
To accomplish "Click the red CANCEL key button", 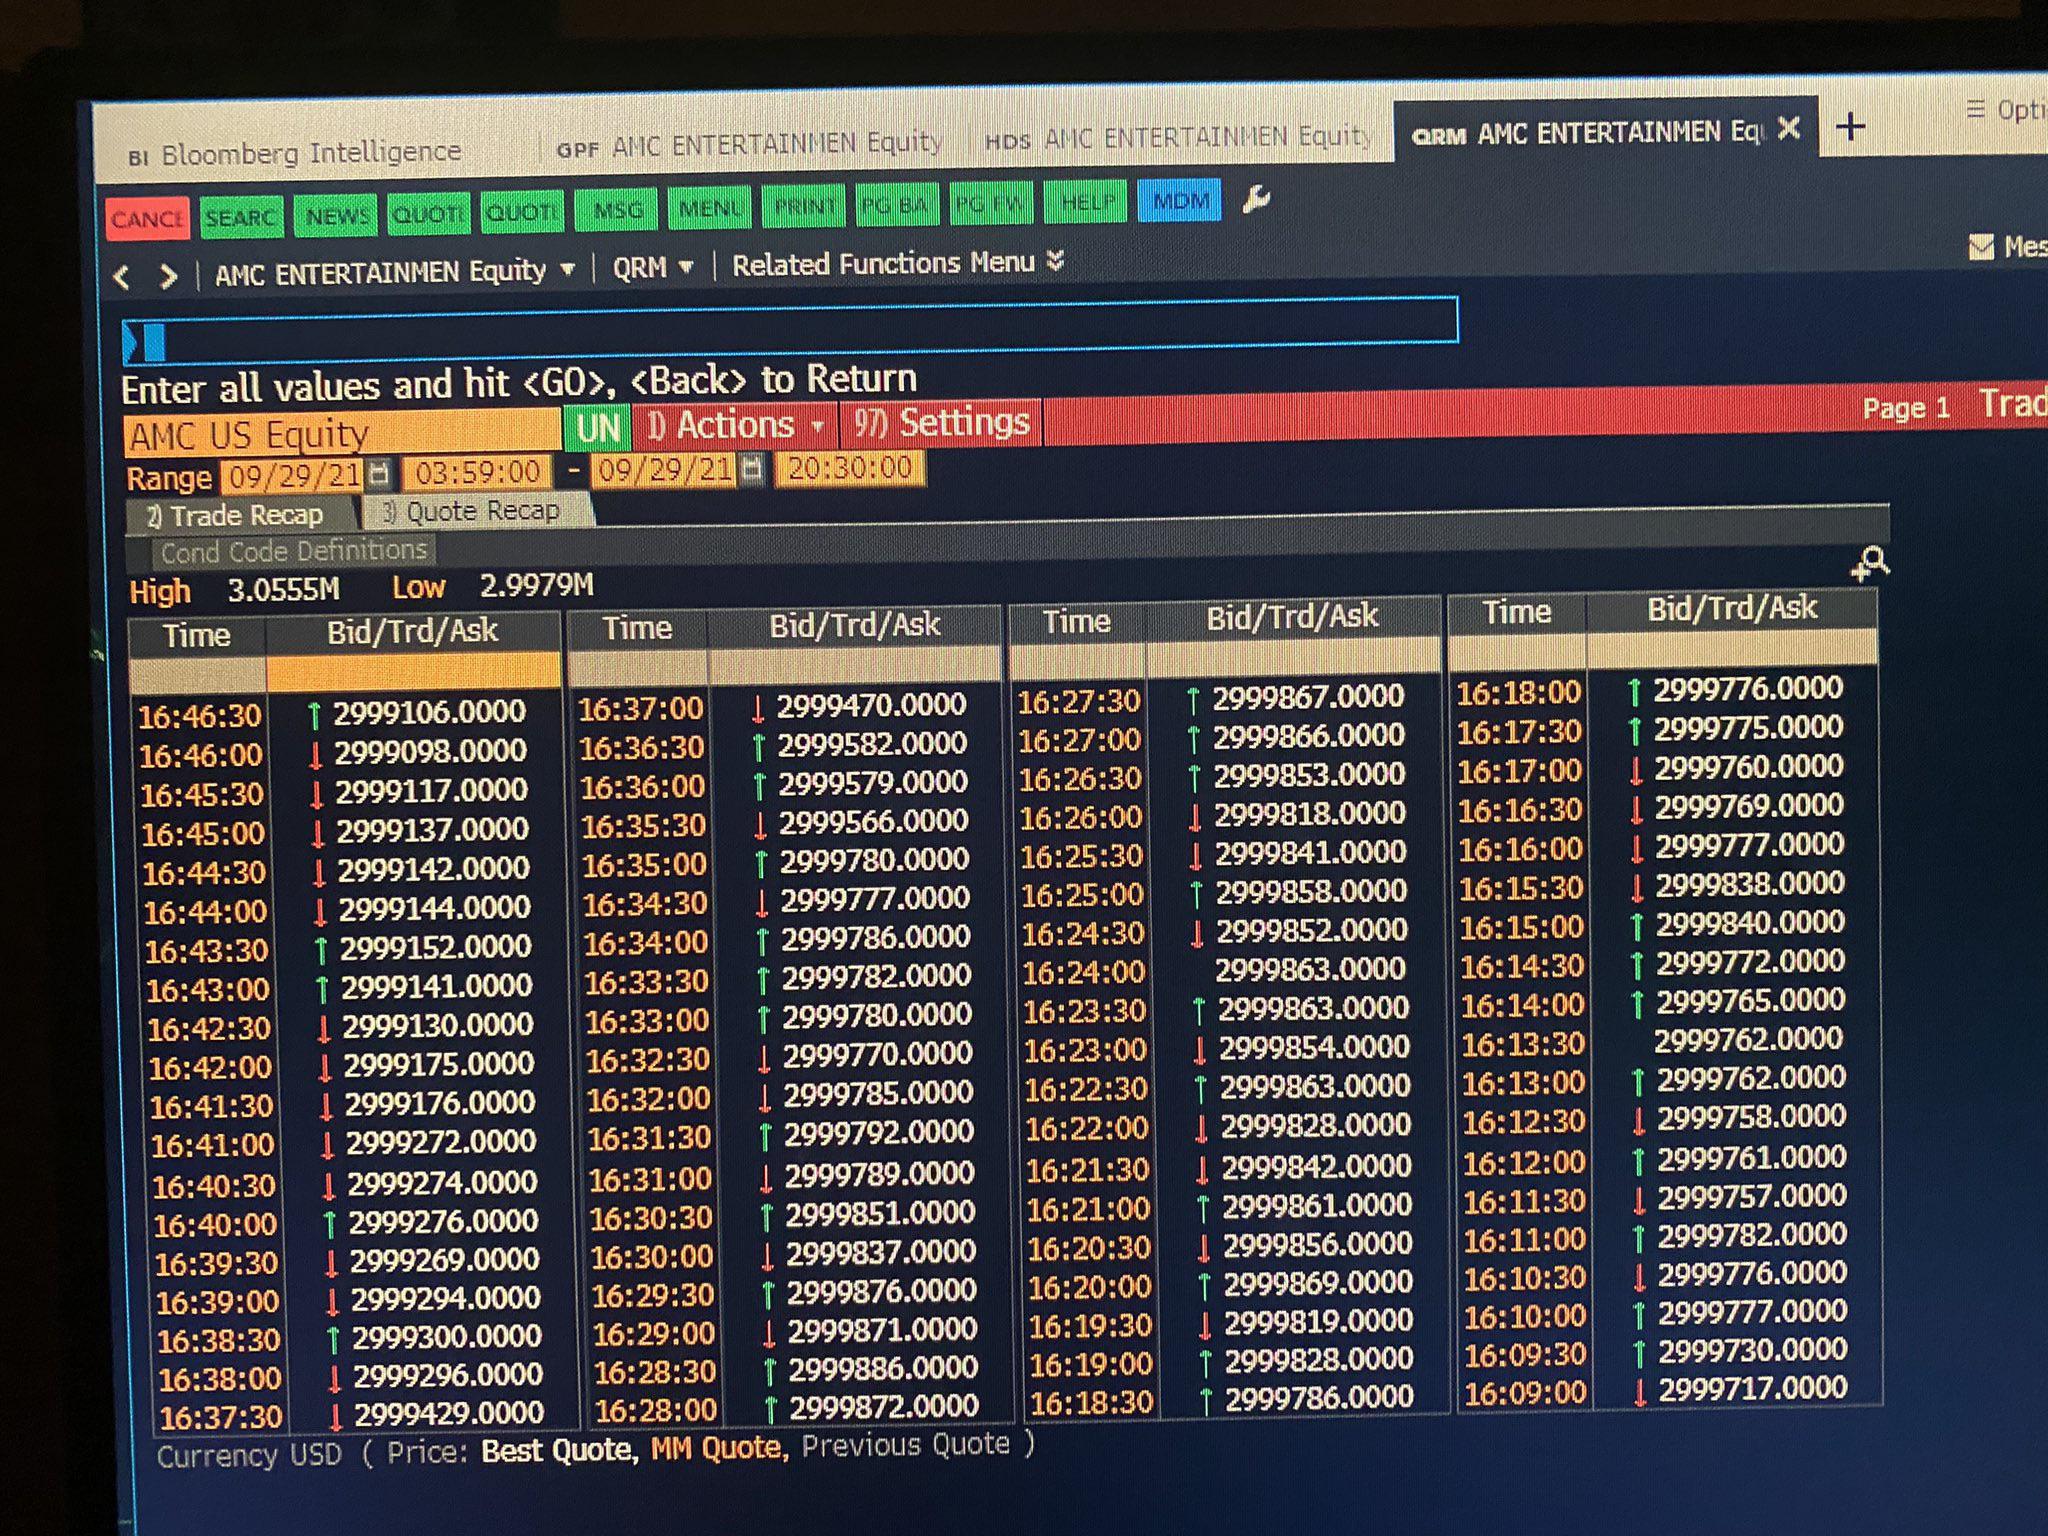I will pyautogui.click(x=147, y=218).
